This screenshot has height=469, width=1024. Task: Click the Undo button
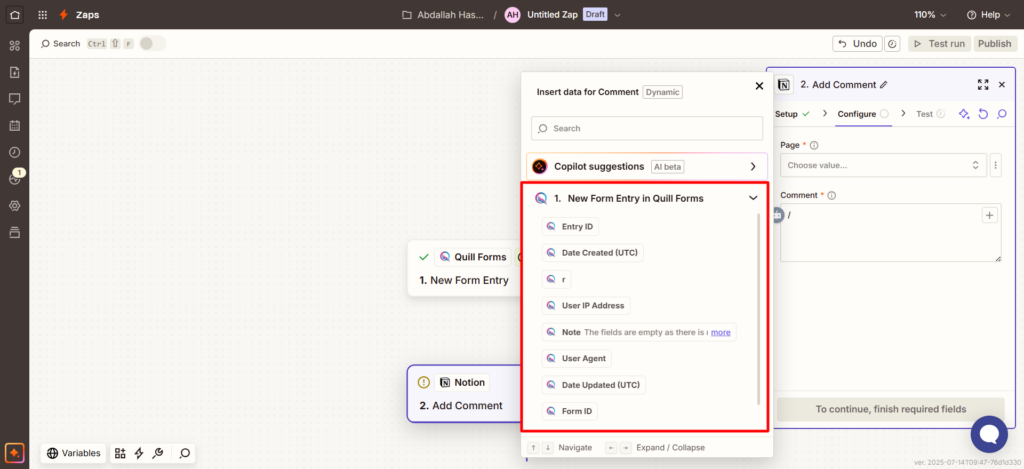[857, 44]
